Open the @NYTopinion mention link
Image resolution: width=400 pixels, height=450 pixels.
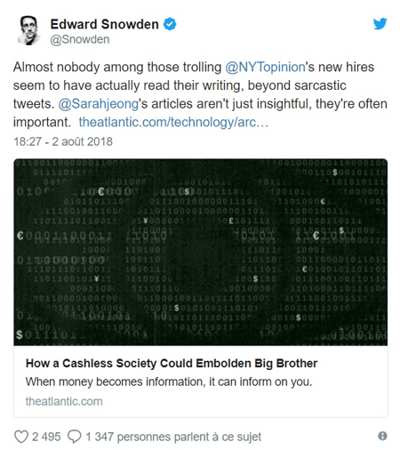tap(265, 67)
